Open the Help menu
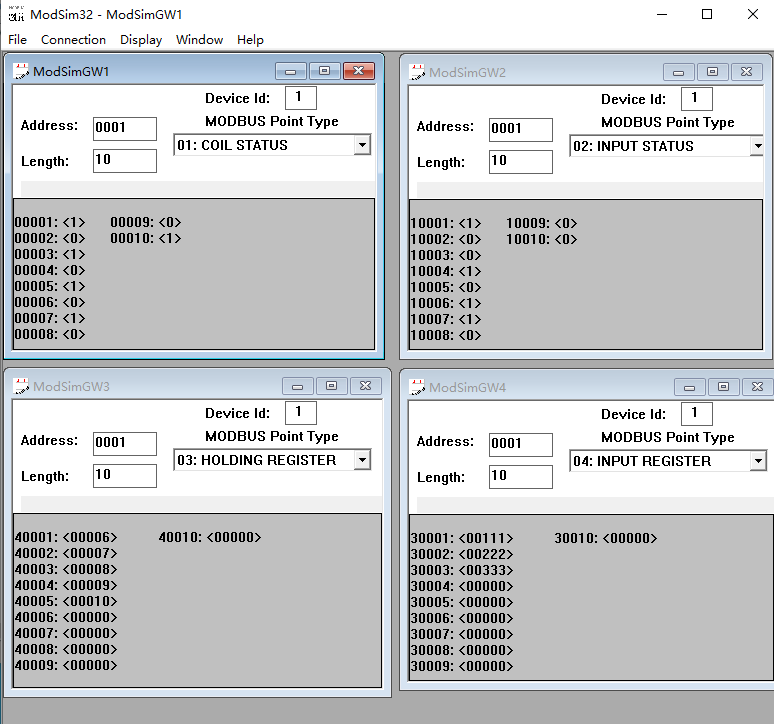This screenshot has height=724, width=774. [x=250, y=39]
